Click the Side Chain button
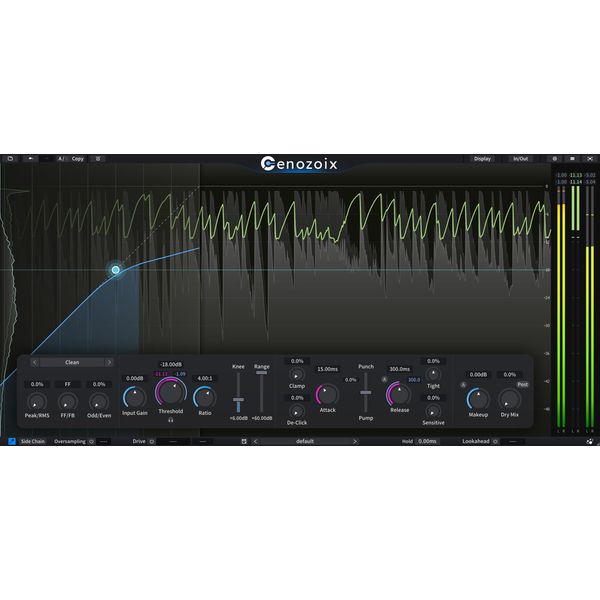This screenshot has width=600, height=600. click(33, 441)
